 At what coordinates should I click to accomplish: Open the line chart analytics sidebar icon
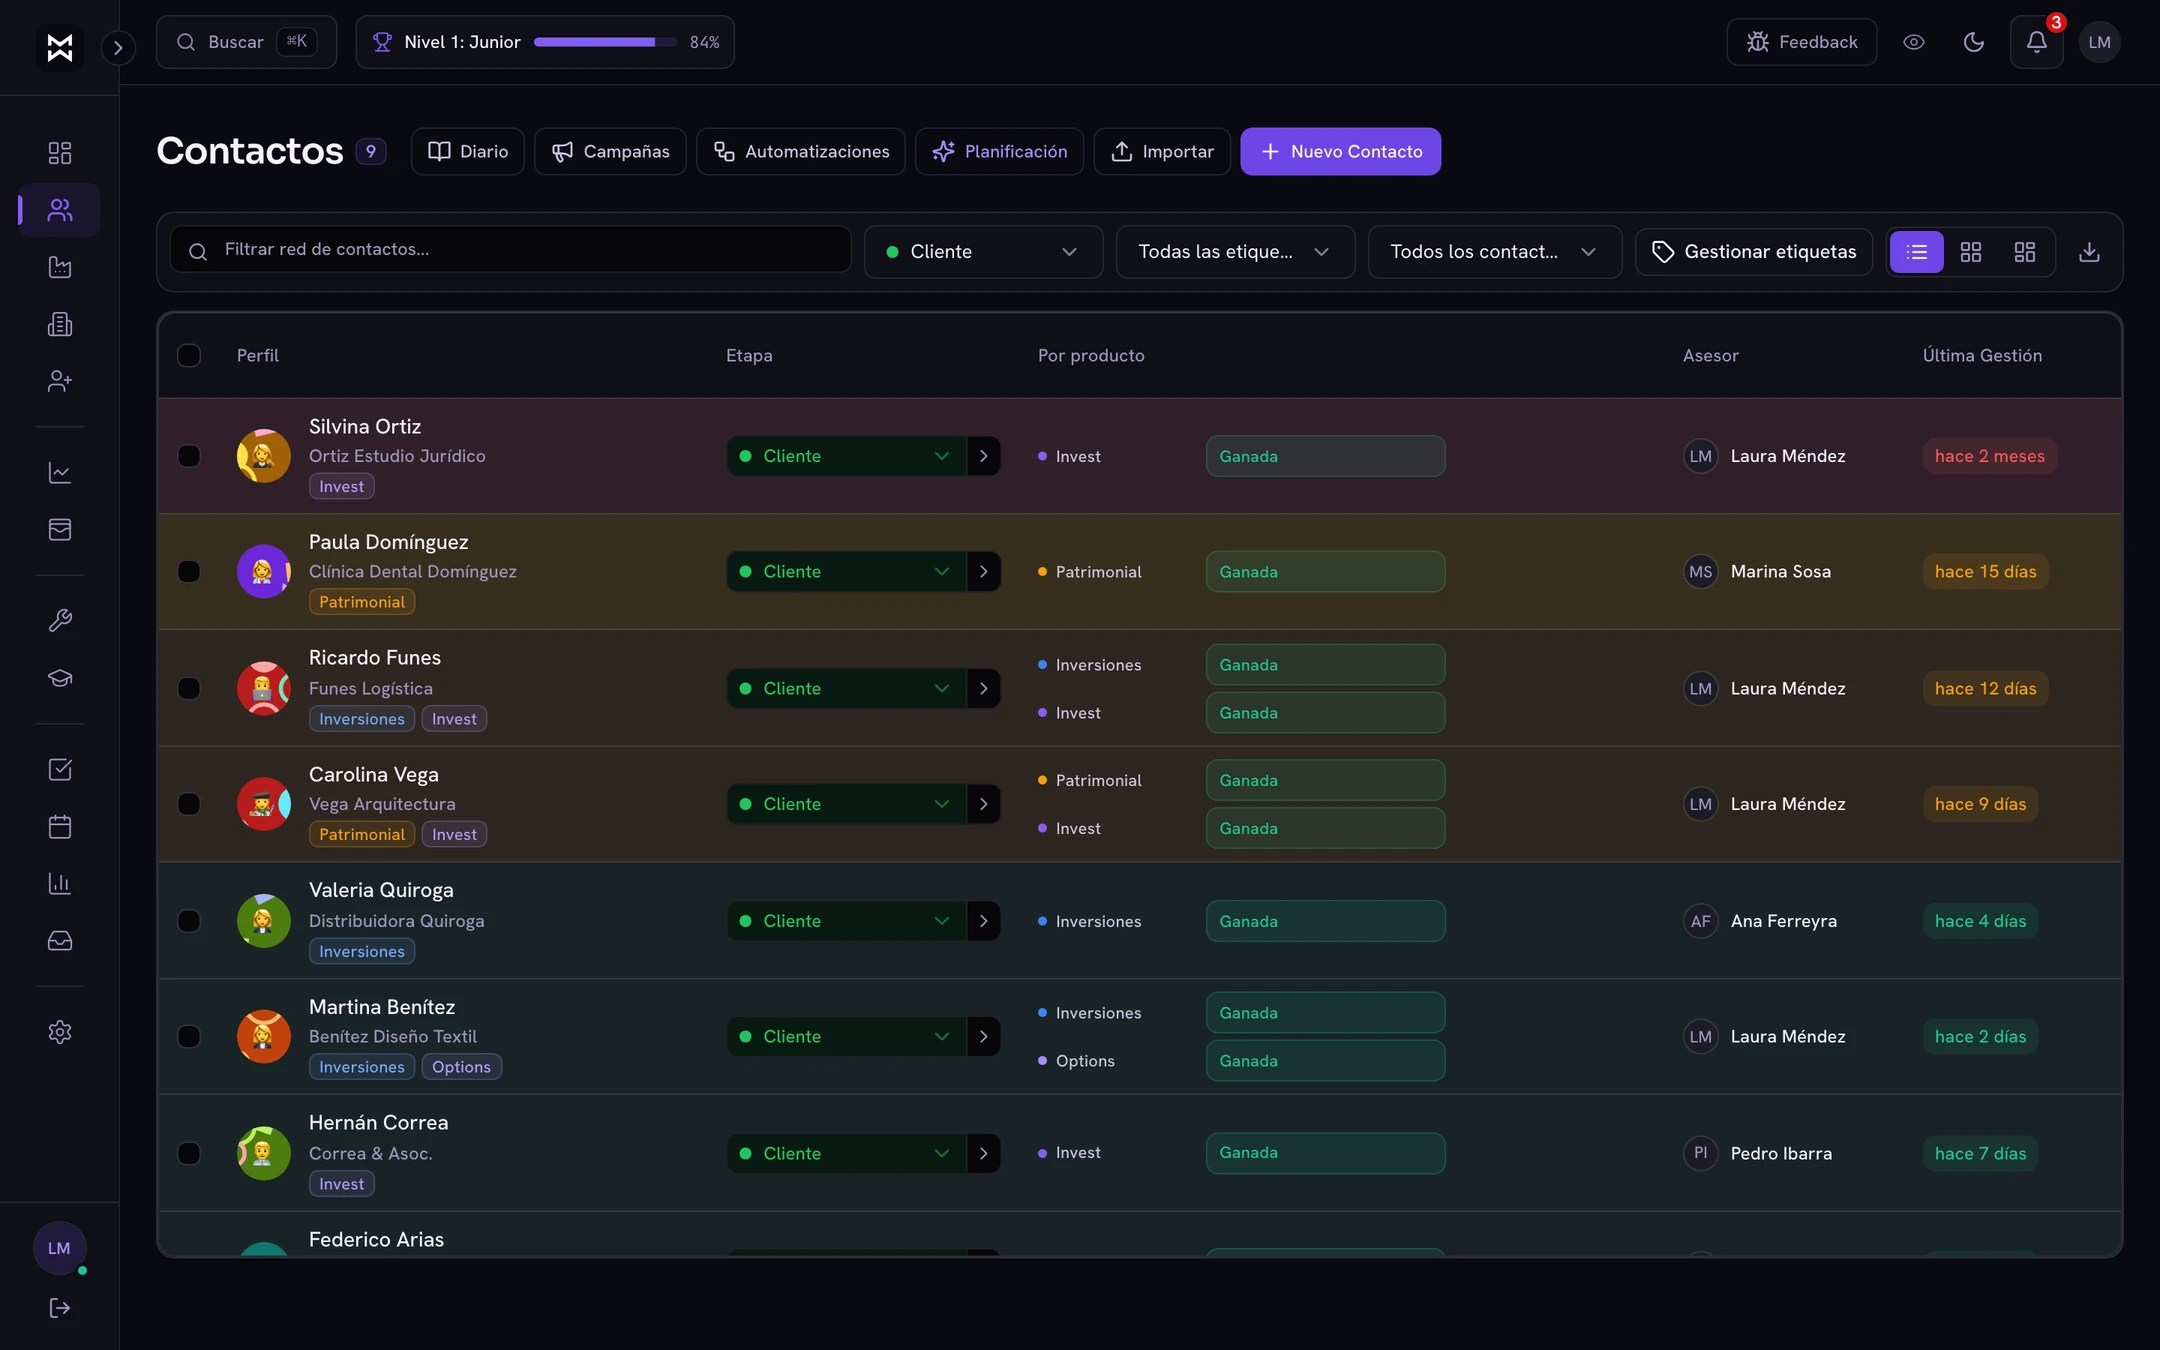pos(60,472)
